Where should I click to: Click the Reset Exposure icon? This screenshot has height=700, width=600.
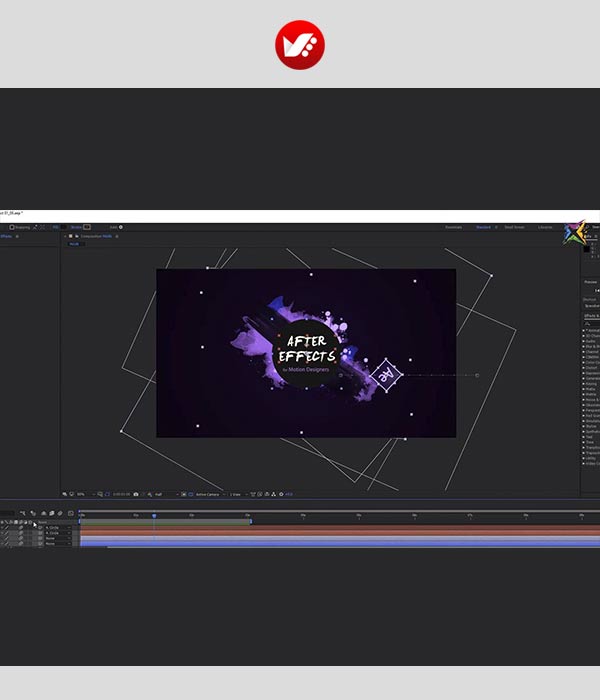(x=281, y=494)
